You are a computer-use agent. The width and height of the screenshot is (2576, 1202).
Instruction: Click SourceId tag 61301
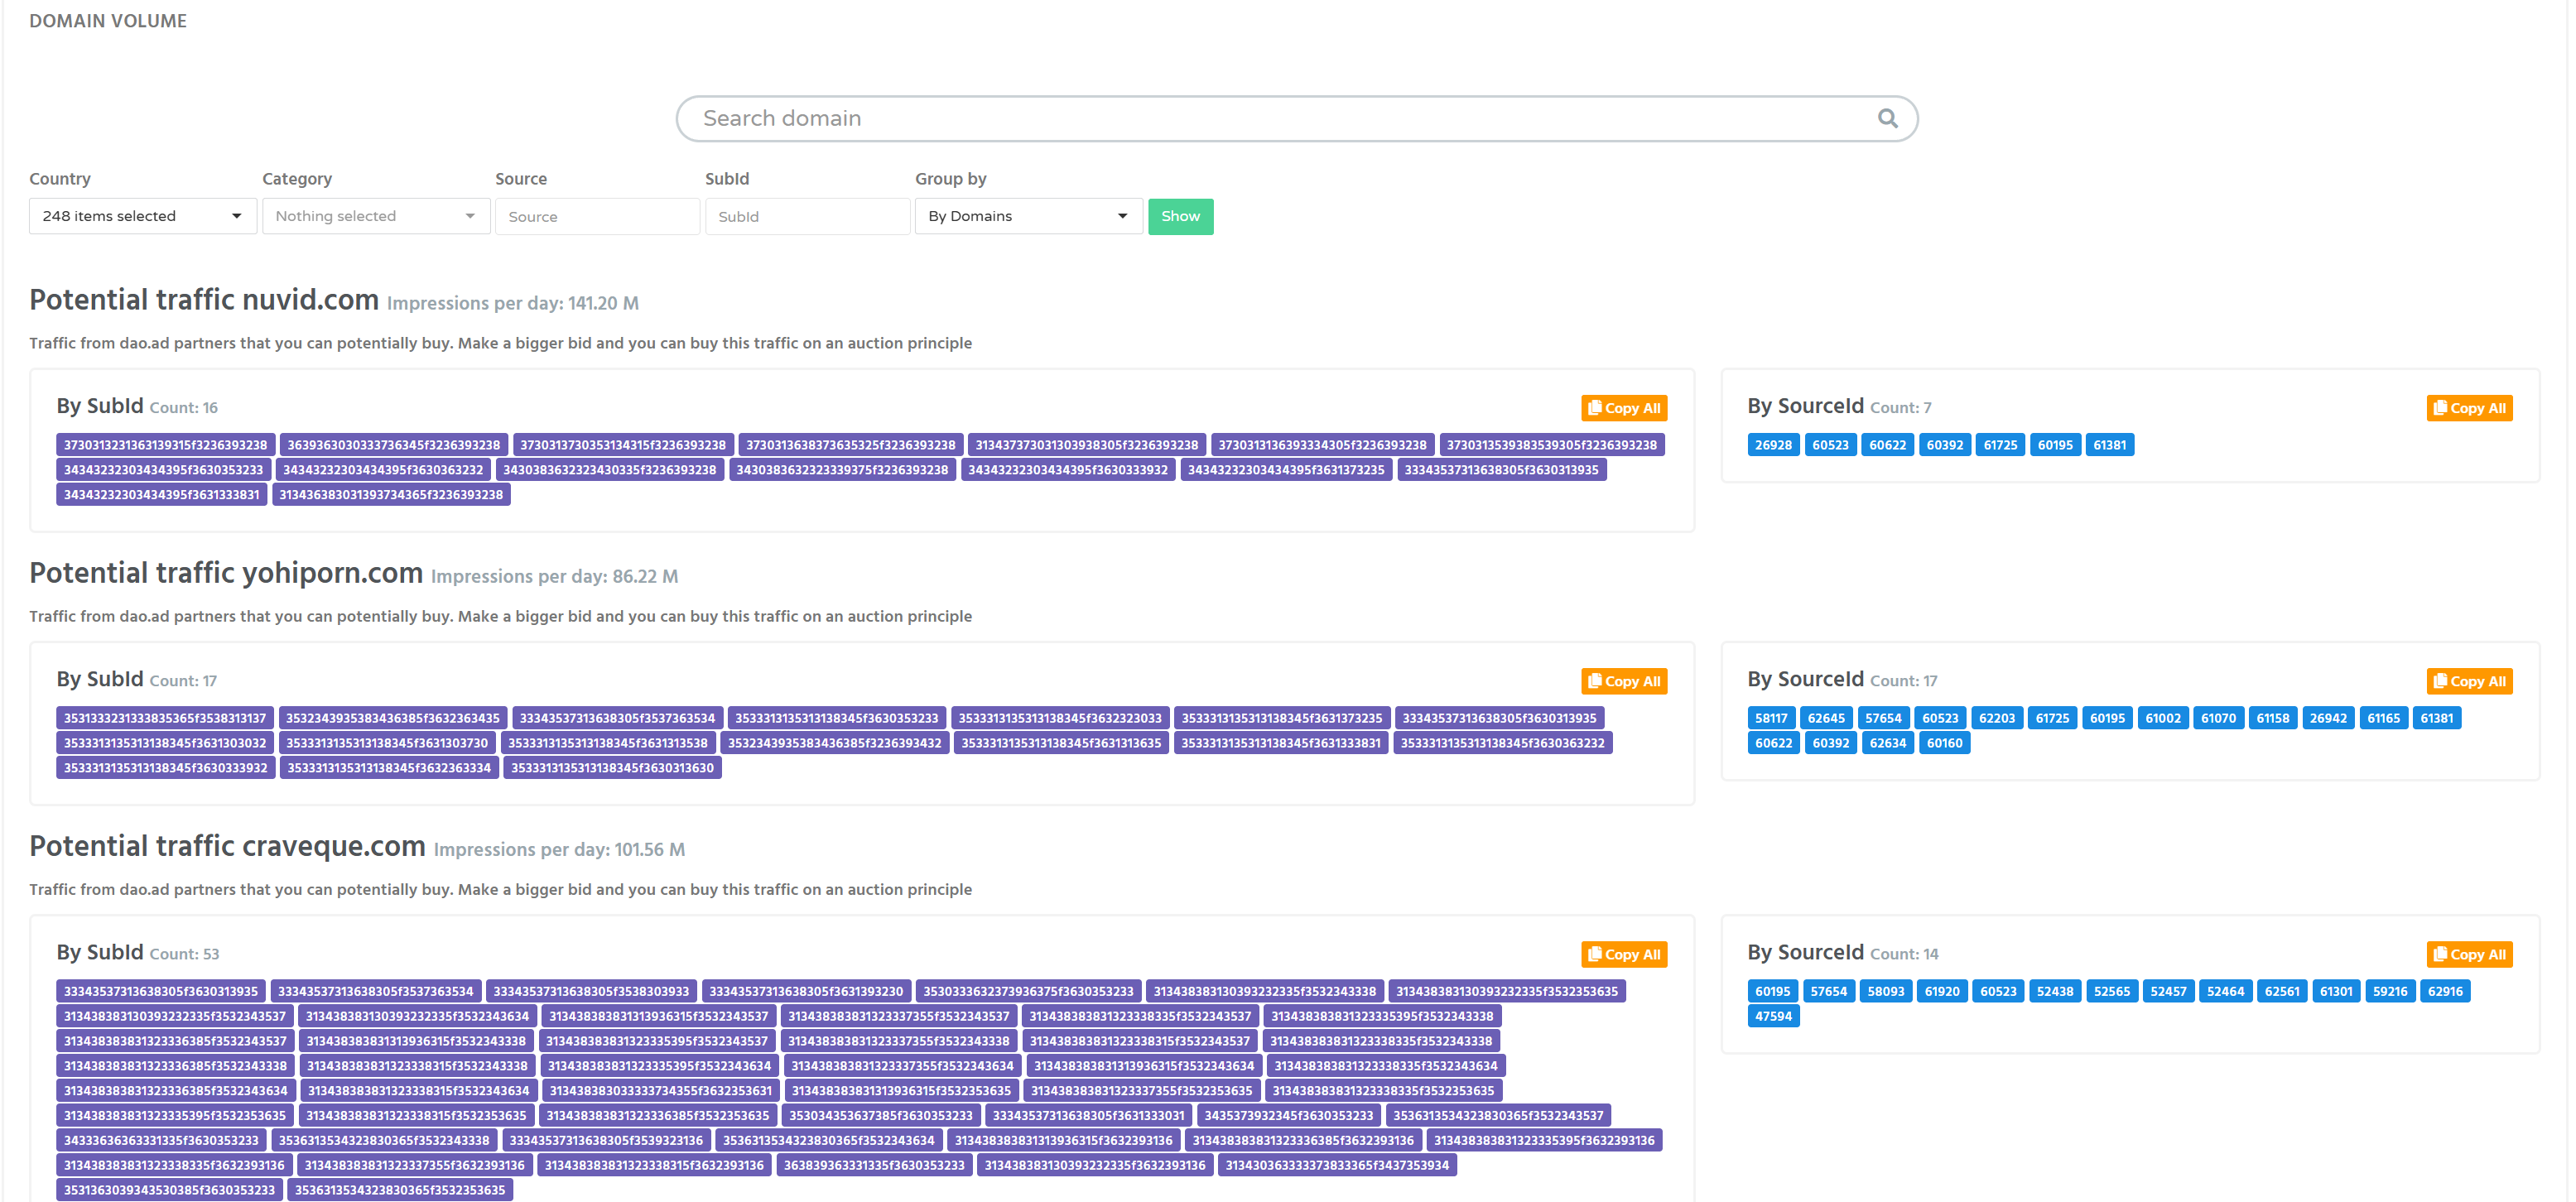(2336, 991)
